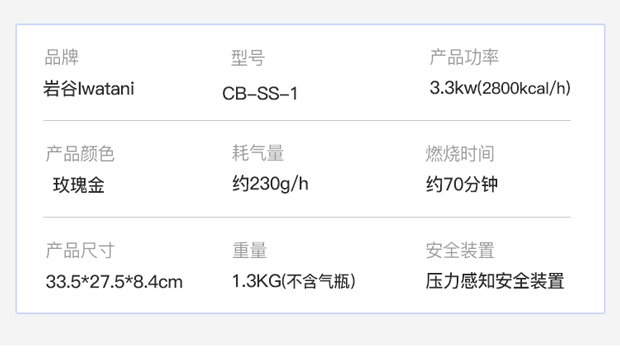The height and width of the screenshot is (360, 620).
Task: Click the 燃烧时间 label
Action: tap(460, 153)
